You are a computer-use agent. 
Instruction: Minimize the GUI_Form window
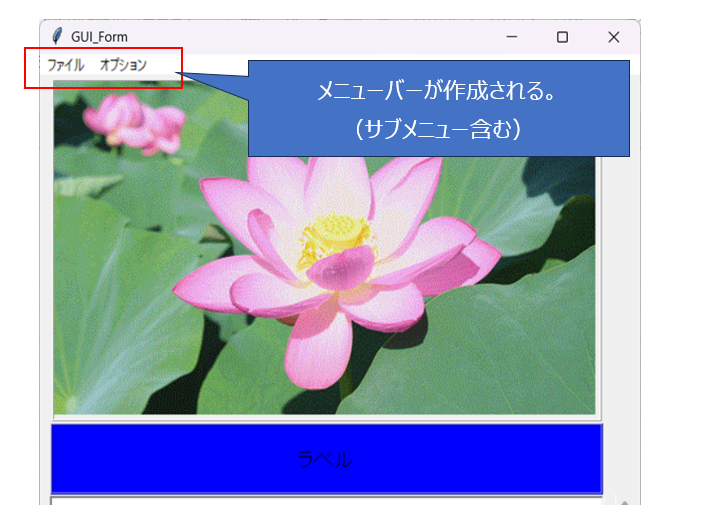pyautogui.click(x=512, y=37)
